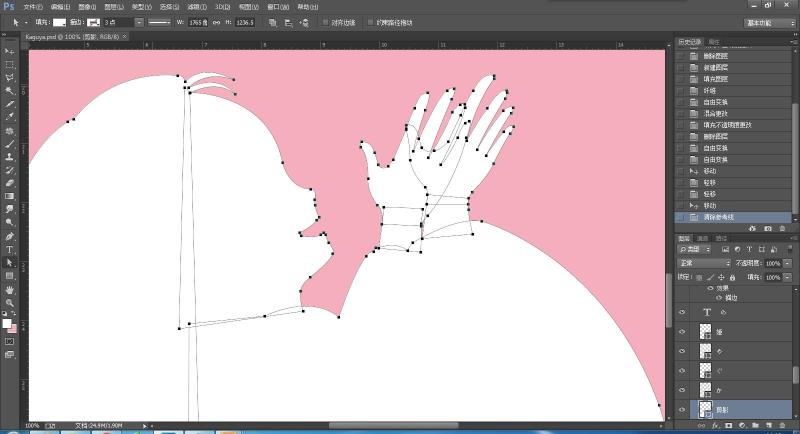Delete layer trash icon in Layers panel

point(782,425)
